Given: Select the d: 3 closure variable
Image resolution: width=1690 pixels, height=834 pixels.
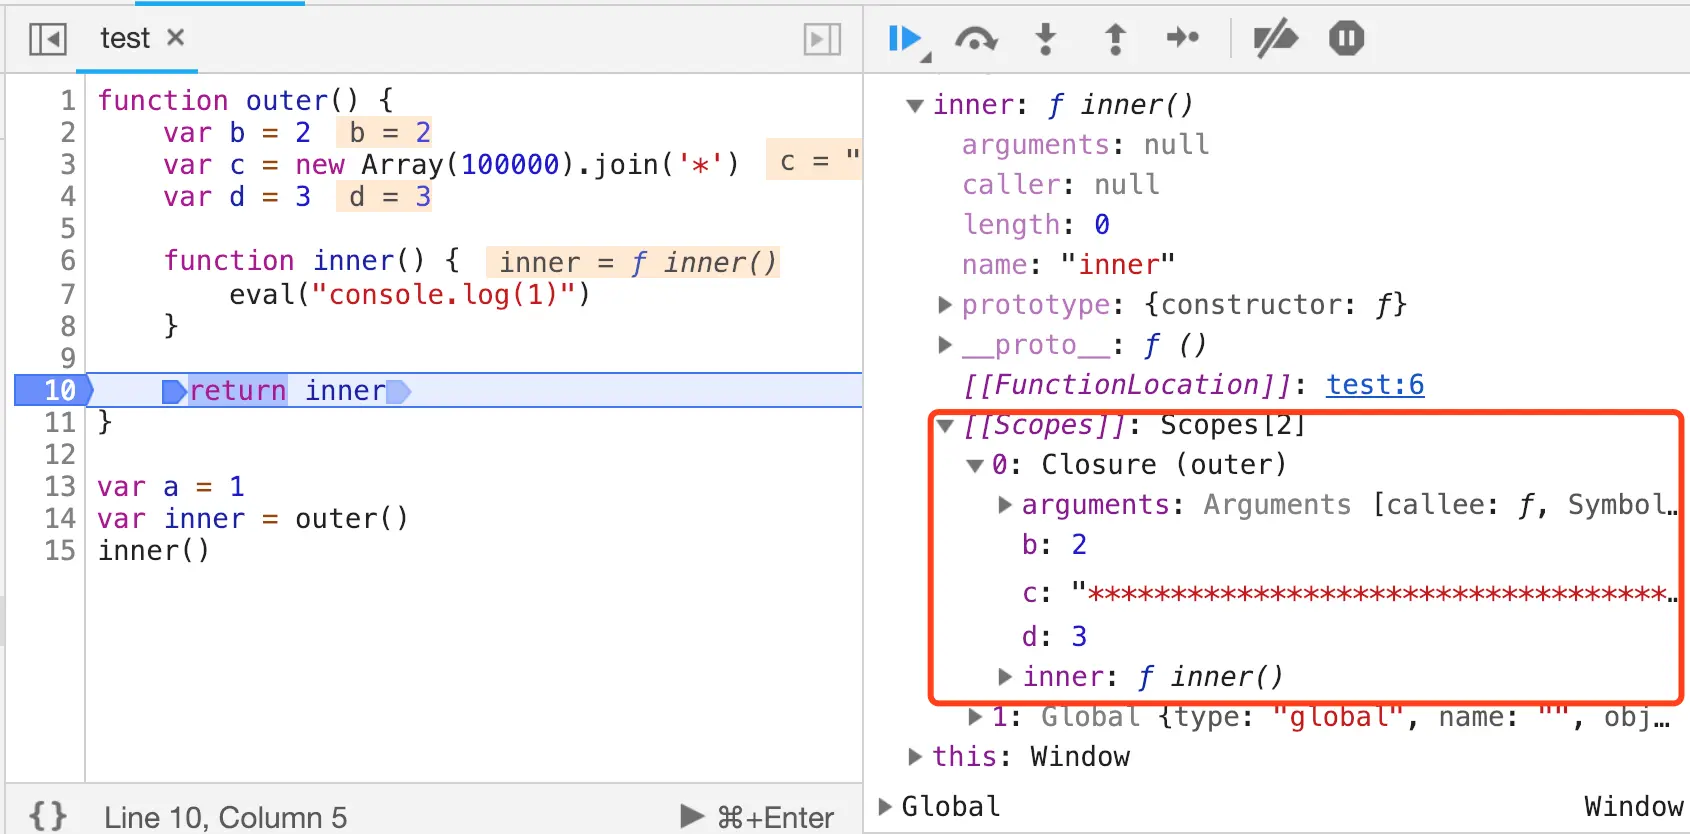Looking at the screenshot, I should (1054, 637).
